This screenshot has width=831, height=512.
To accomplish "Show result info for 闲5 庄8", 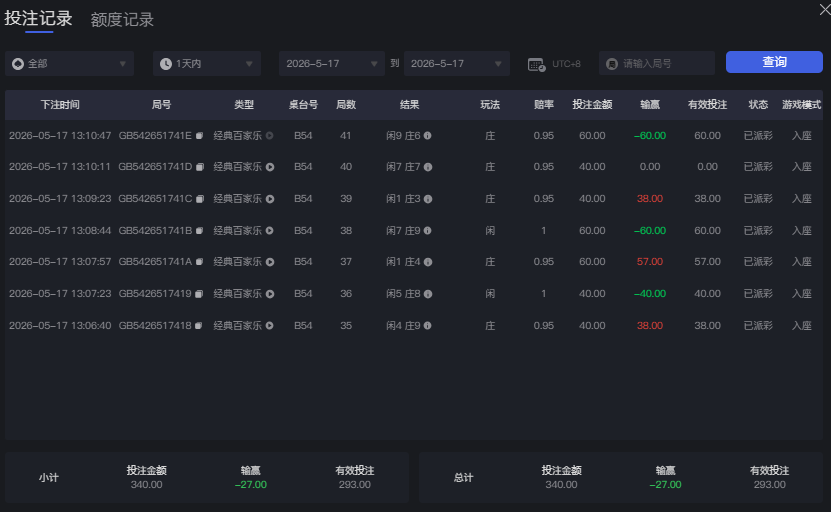I will pos(428,294).
